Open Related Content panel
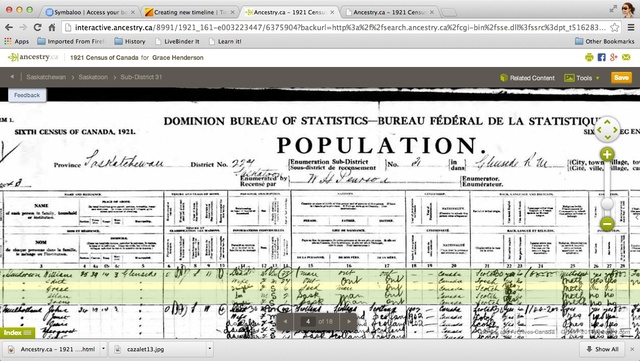The width and height of the screenshot is (640, 361). pyautogui.click(x=527, y=78)
